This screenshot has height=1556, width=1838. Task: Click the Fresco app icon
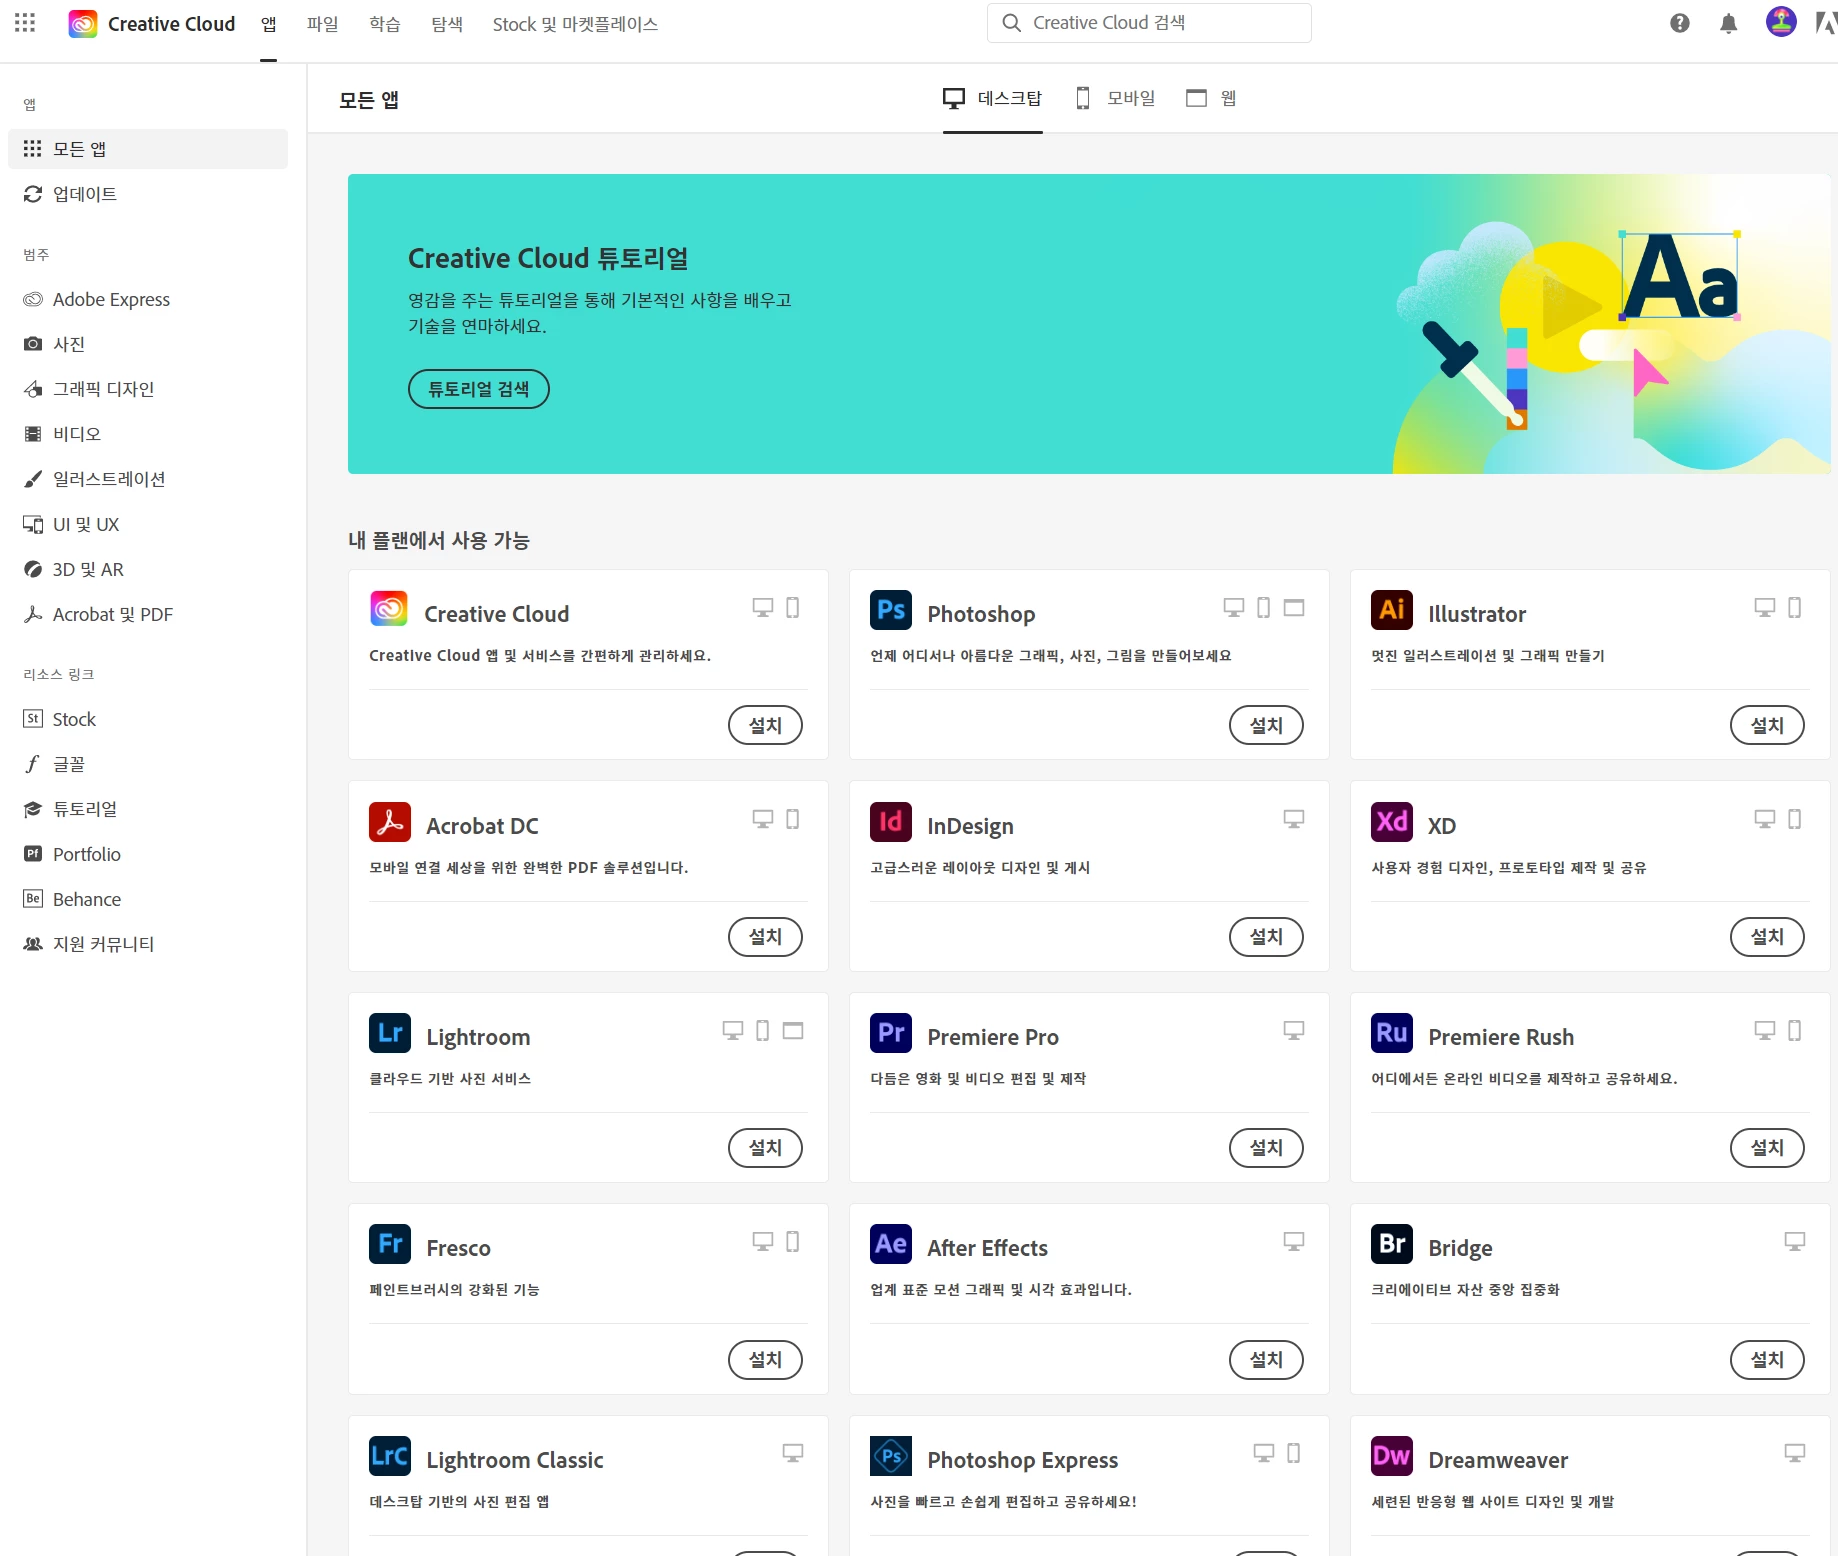(x=390, y=1244)
